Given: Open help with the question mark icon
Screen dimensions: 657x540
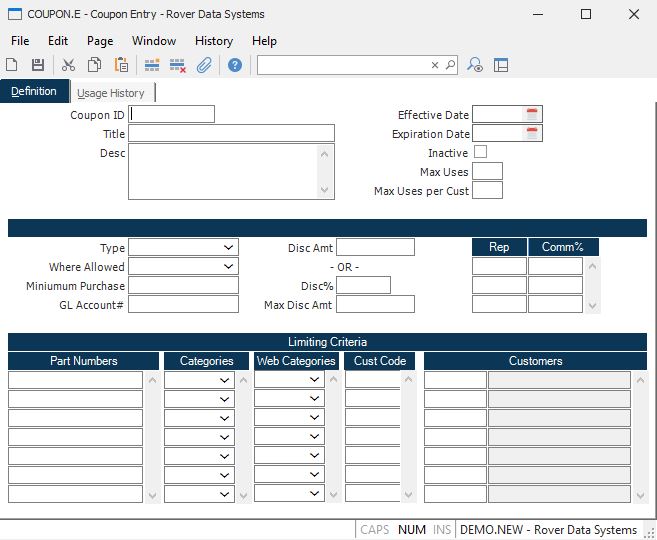Looking at the screenshot, I should pyautogui.click(x=235, y=65).
